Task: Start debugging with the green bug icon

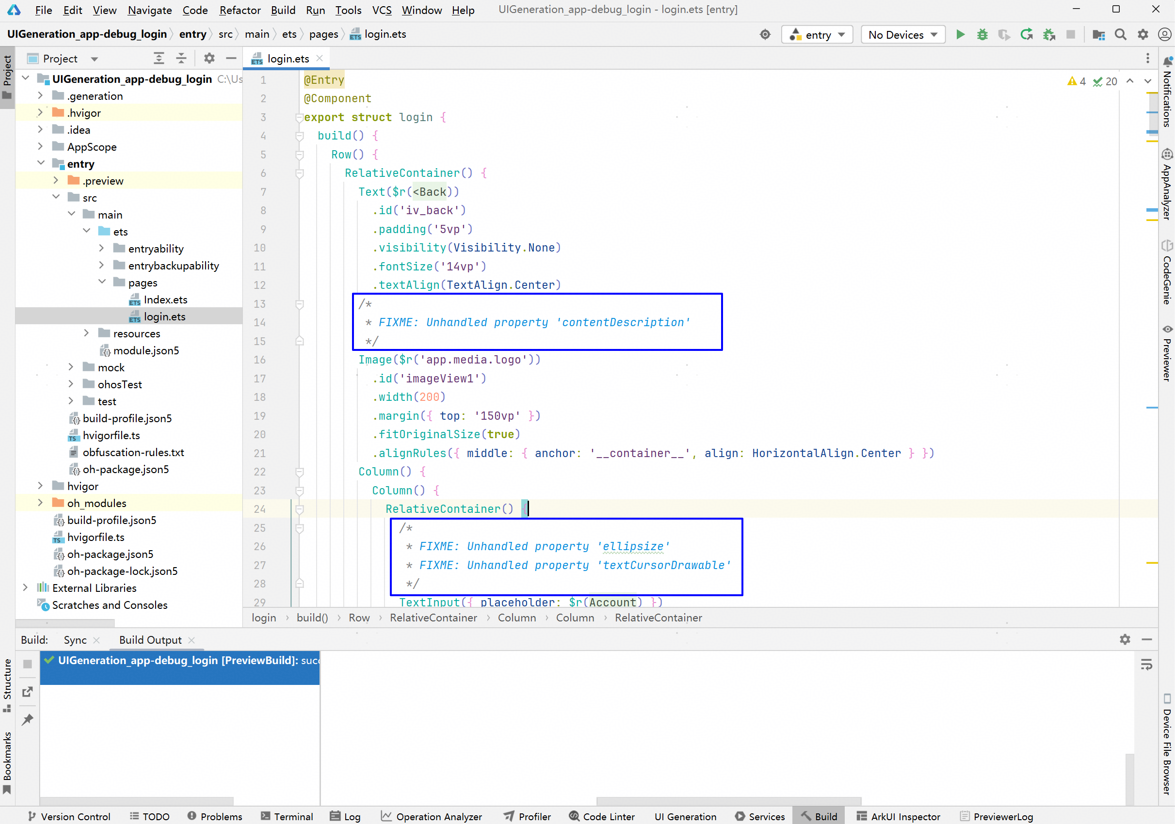Action: click(x=982, y=35)
